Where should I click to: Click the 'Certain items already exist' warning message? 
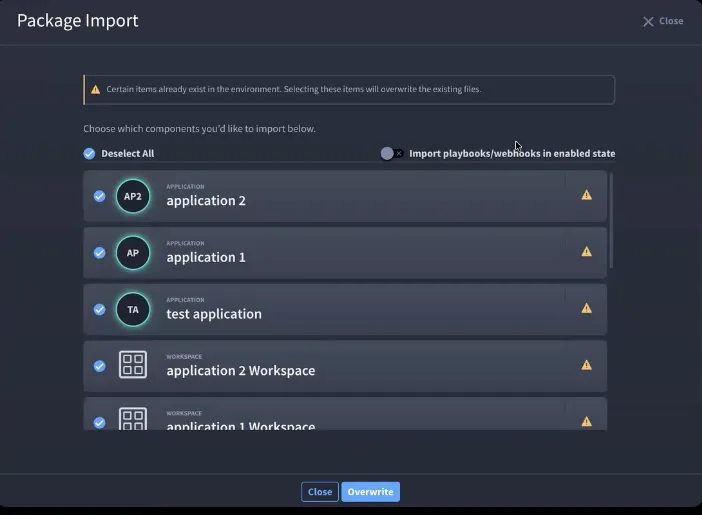[294, 89]
